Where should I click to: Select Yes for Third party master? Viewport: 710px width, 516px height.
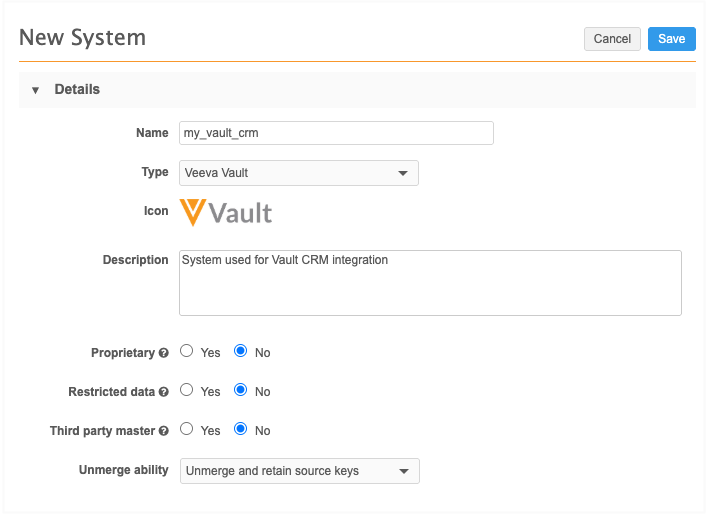pos(187,429)
